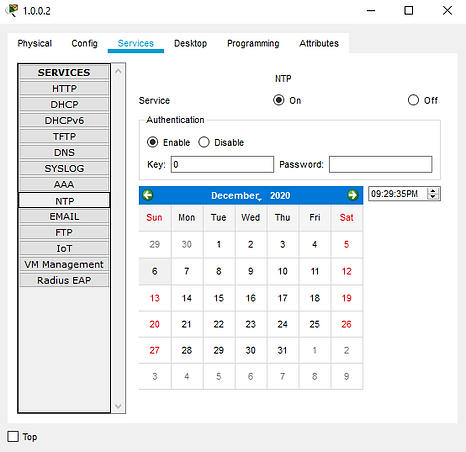466x452 pixels.
Task: Decrease time with spinner down arrow
Action: [433, 197]
